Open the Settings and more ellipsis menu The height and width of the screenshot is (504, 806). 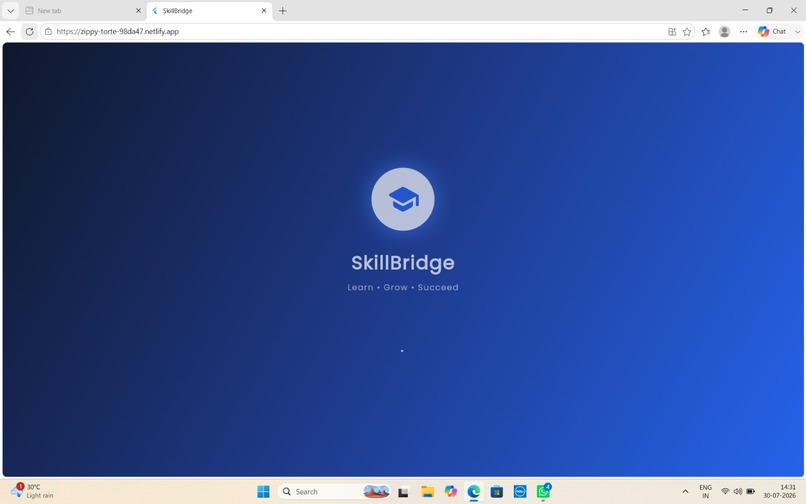(743, 31)
